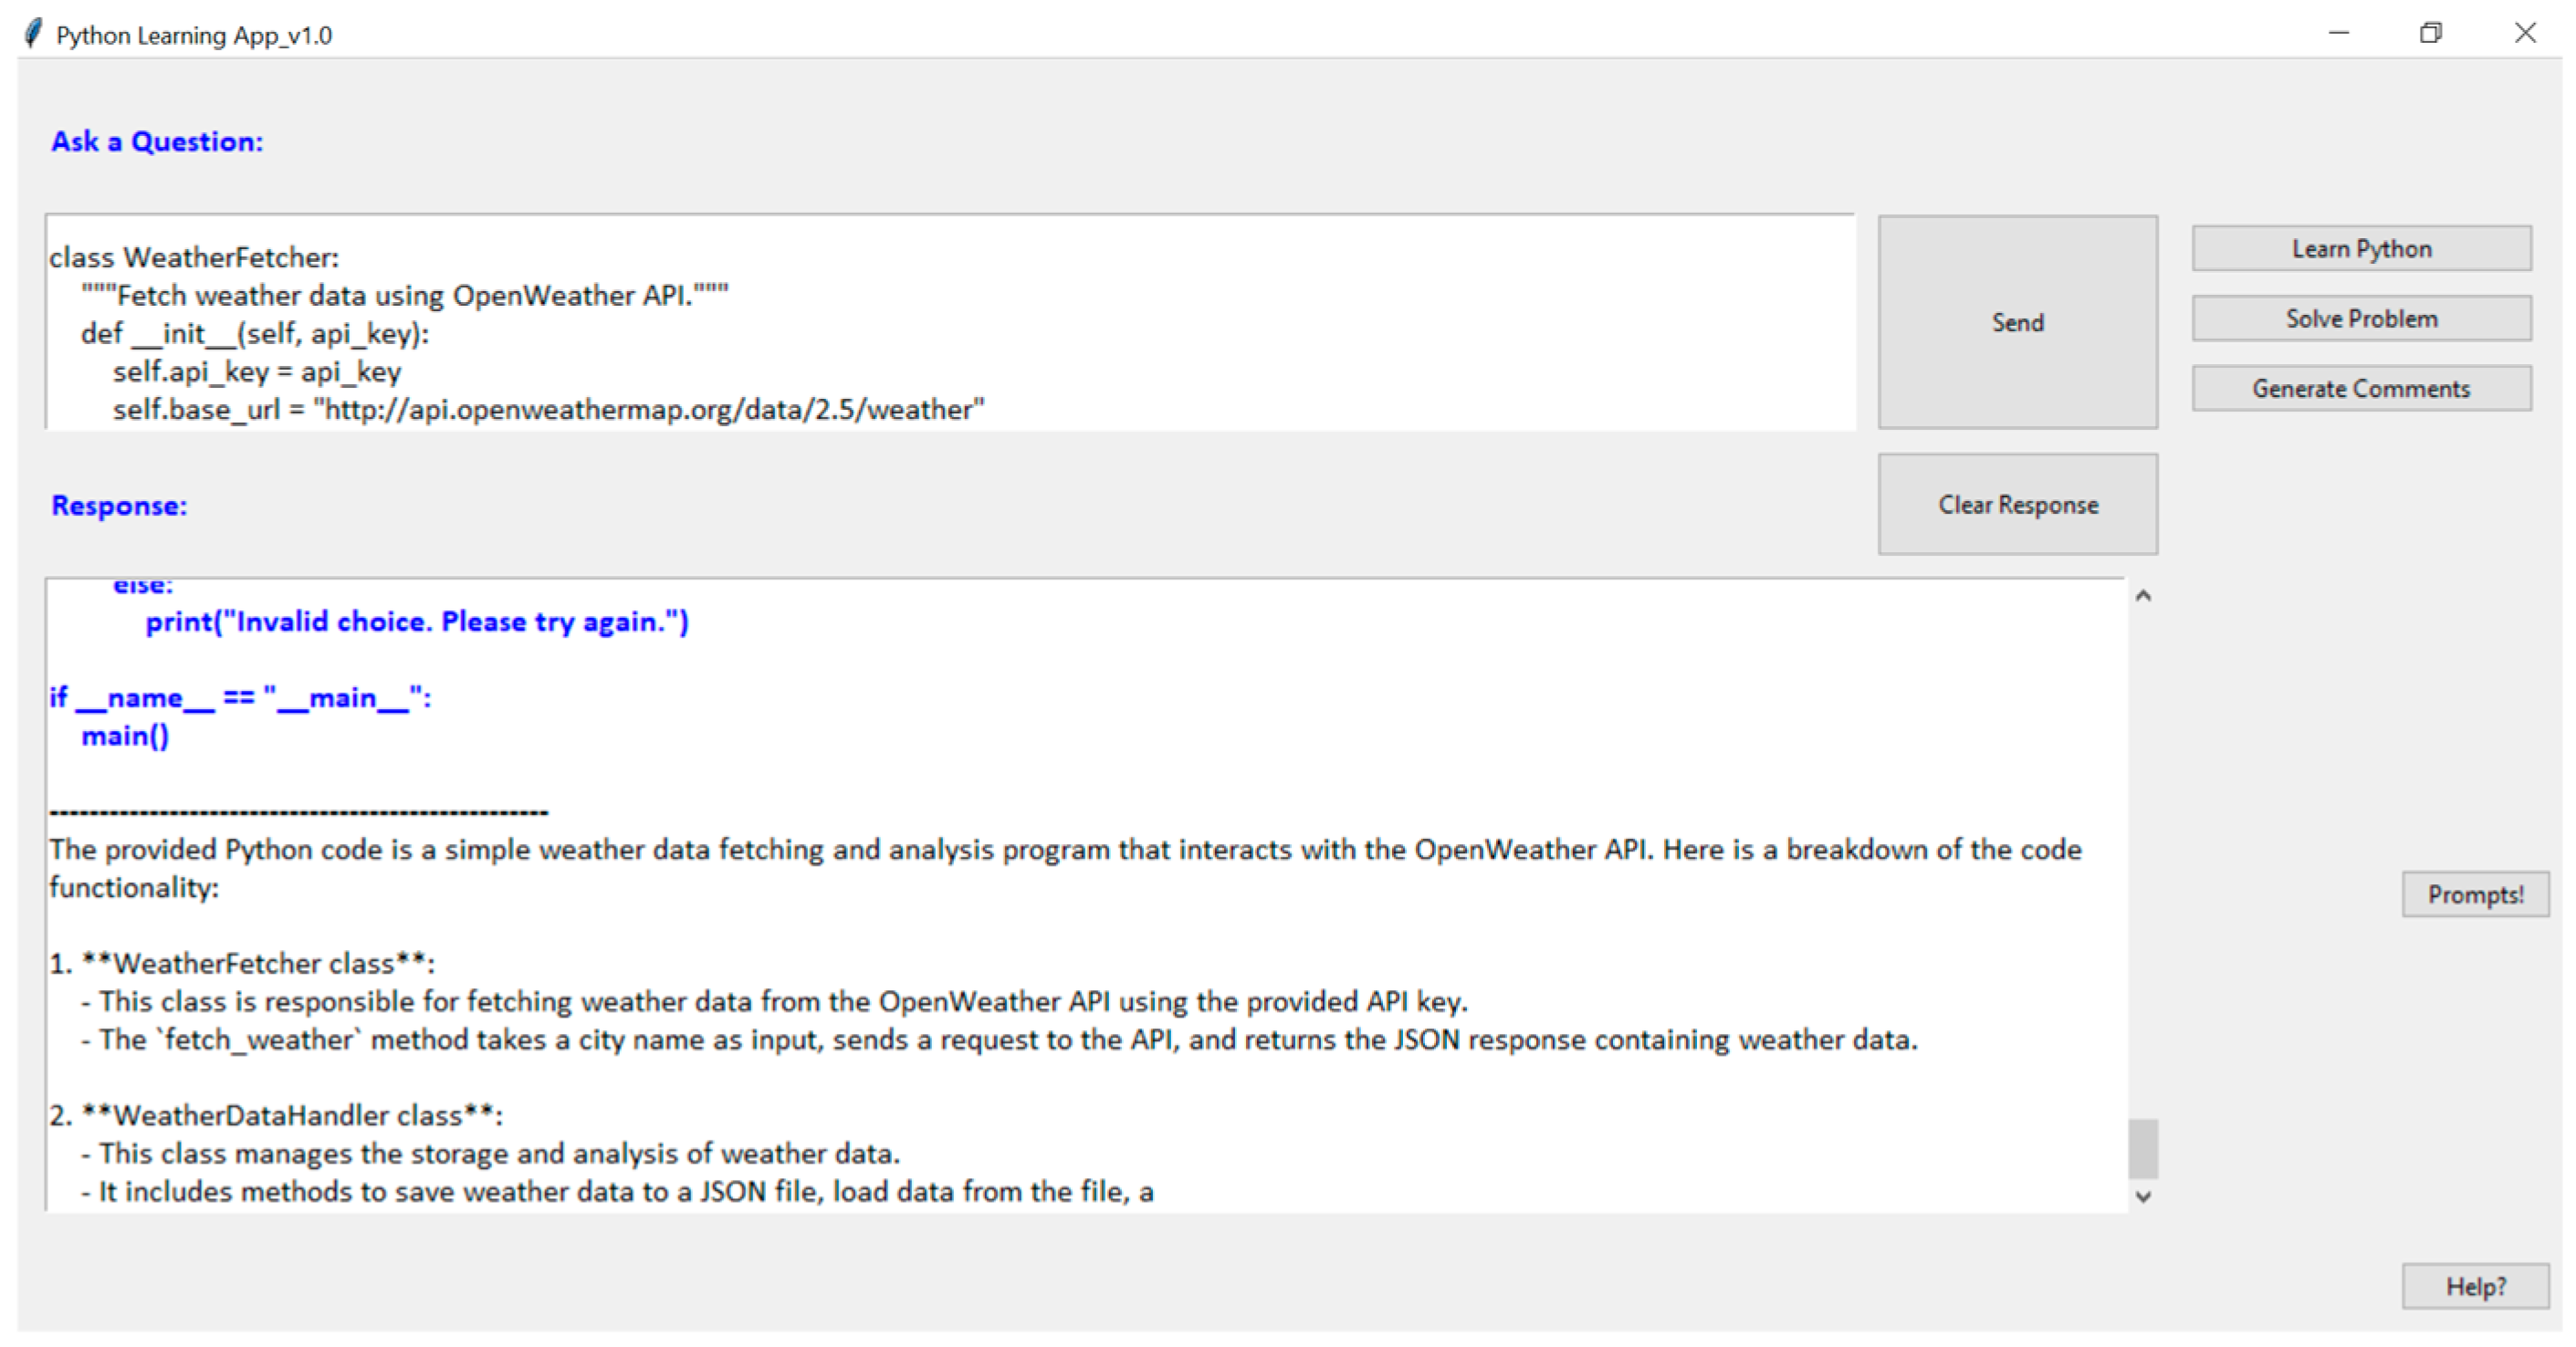Viewport: 2576px width, 1347px height.
Task: Restore down the application window
Action: coord(2430,34)
